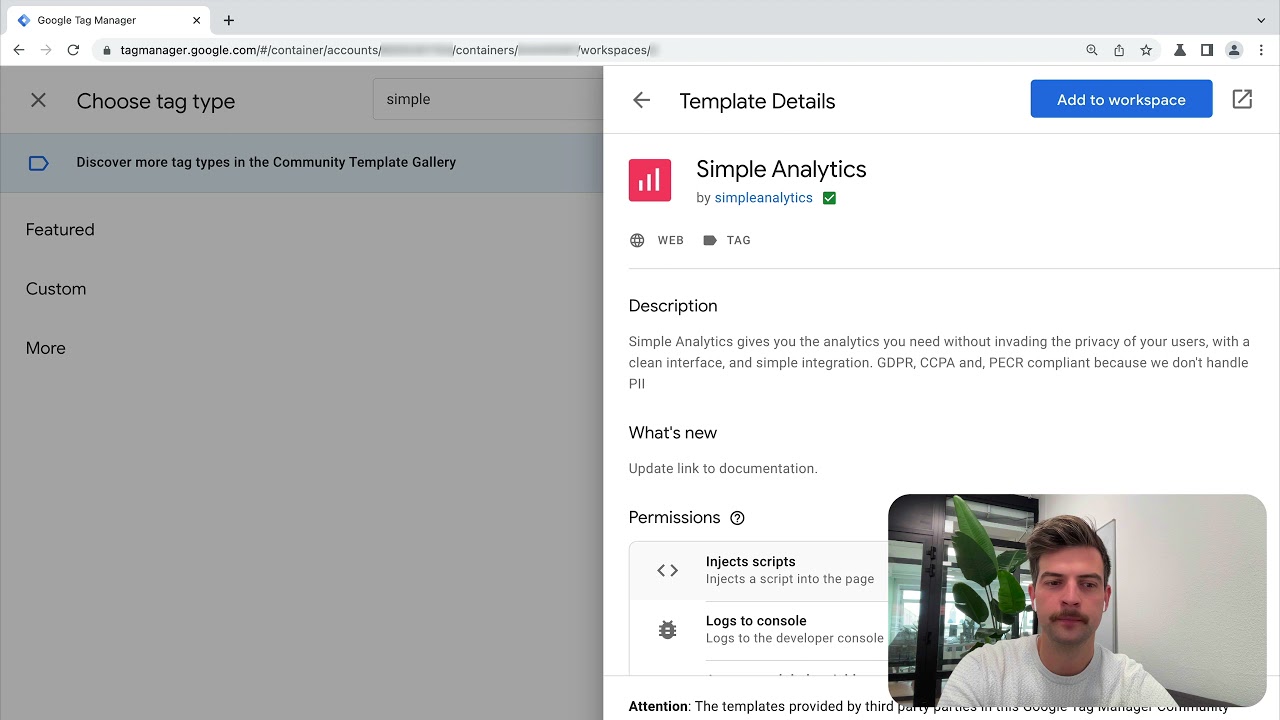Click the share page icon
1280x720 pixels.
1119,50
